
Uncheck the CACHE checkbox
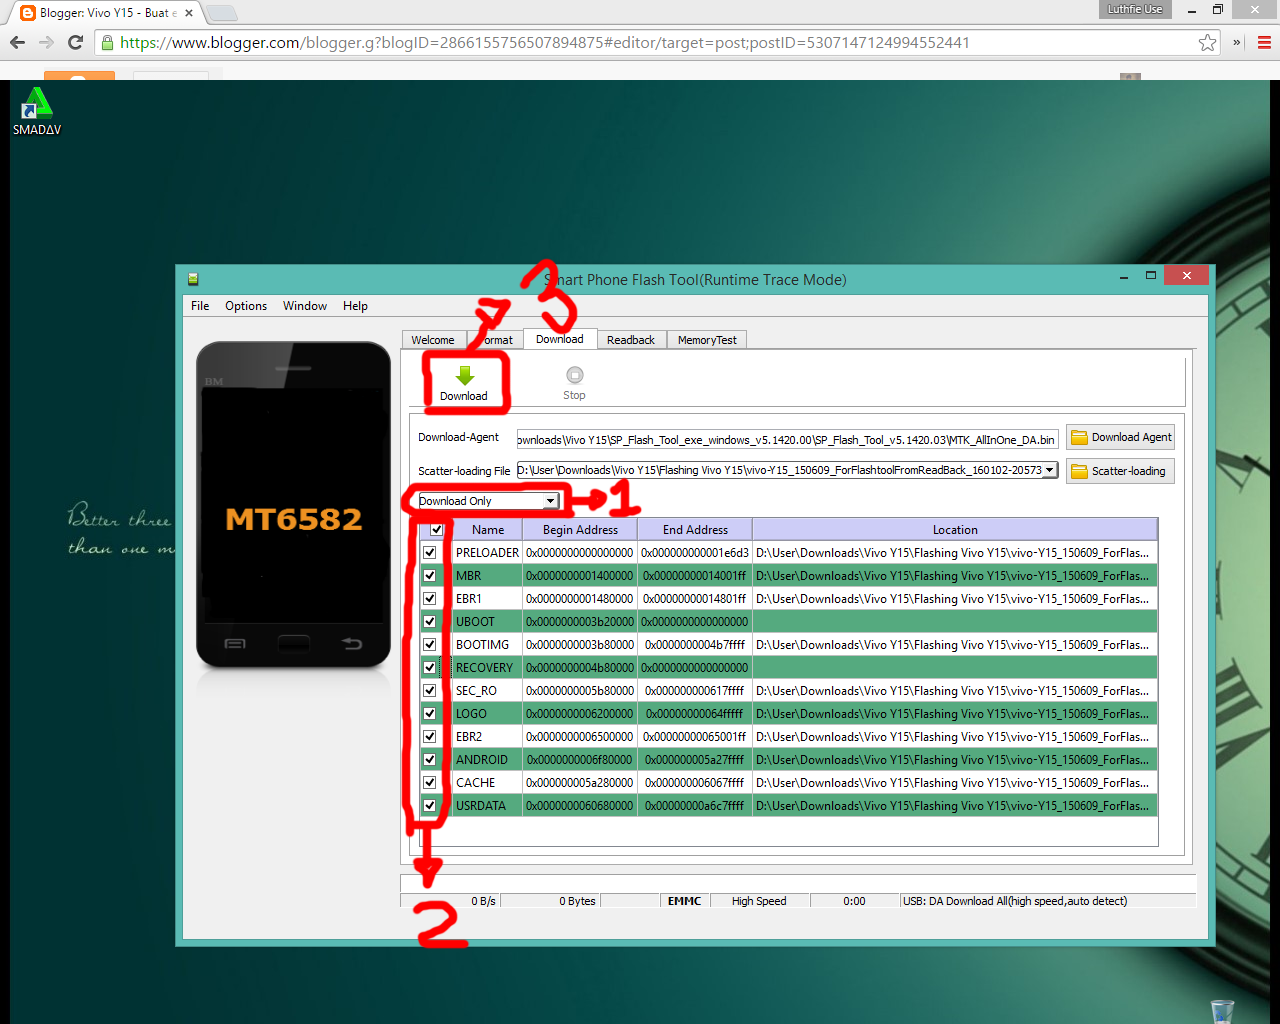coord(430,783)
